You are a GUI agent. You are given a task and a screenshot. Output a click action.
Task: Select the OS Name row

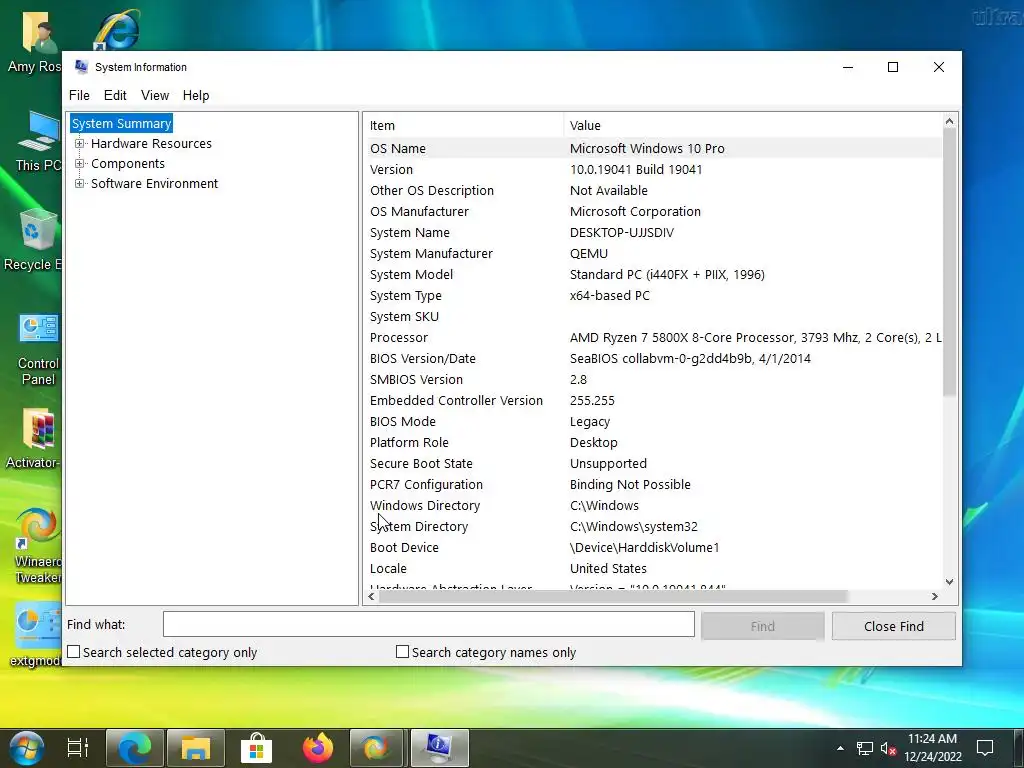[653, 148]
